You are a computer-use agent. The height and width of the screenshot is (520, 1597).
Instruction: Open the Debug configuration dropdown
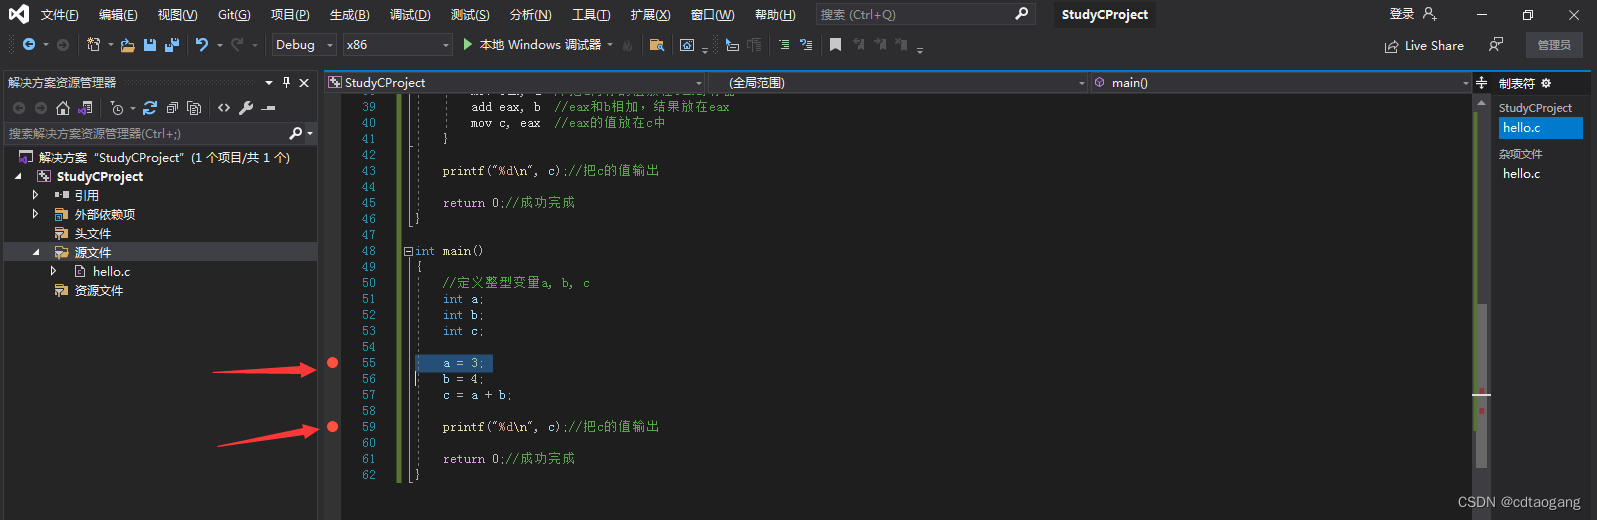click(x=305, y=45)
